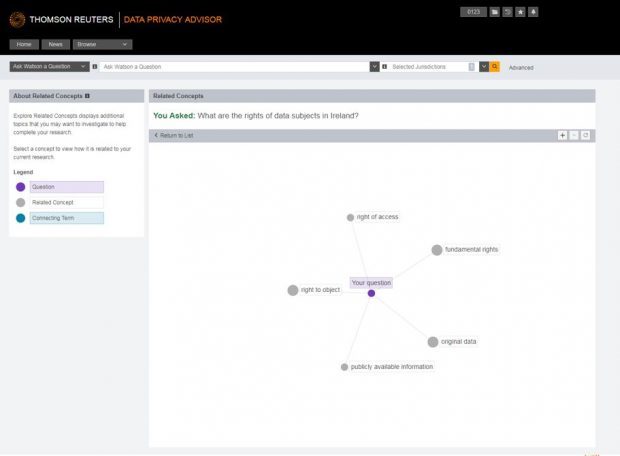Open the history icon in header

pos(508,12)
